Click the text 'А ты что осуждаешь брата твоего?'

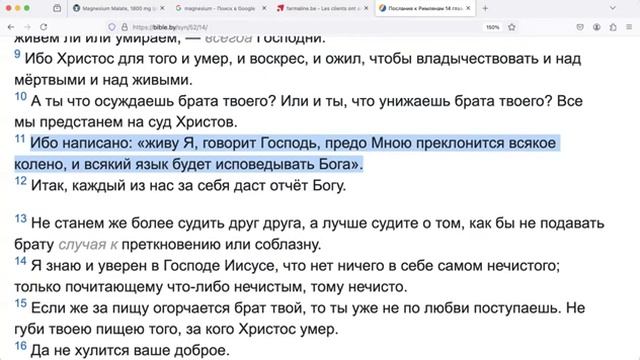click(154, 101)
